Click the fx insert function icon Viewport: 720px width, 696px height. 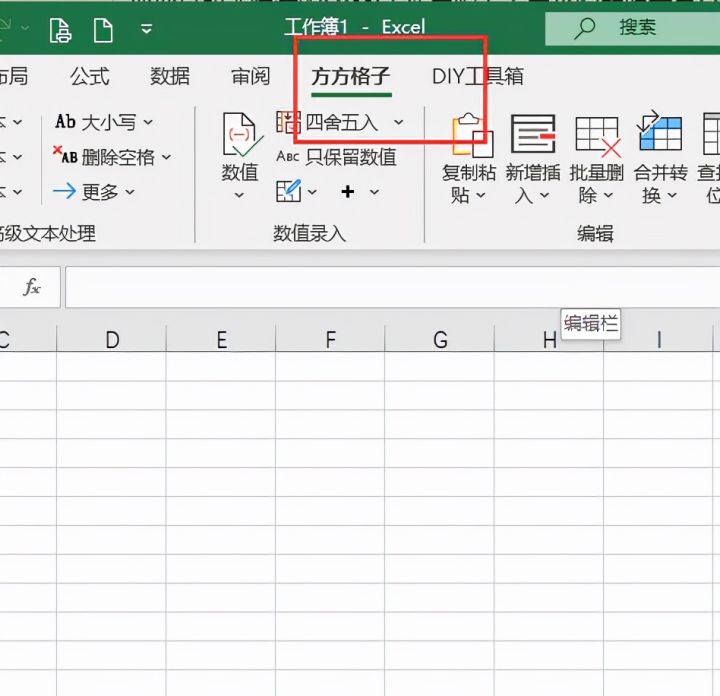tap(32, 287)
